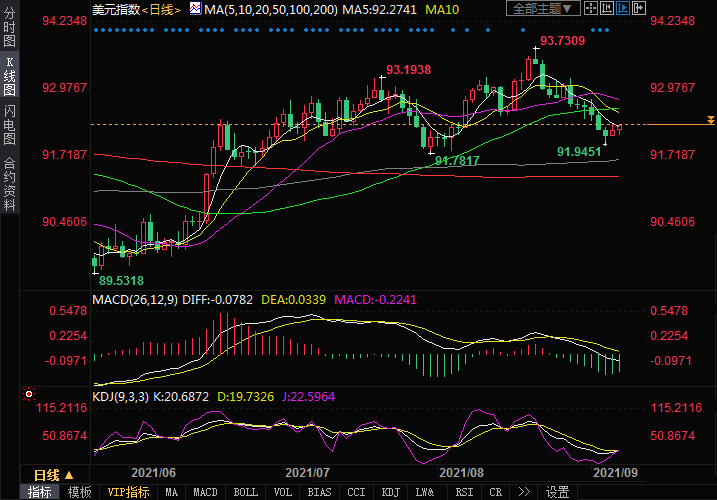717x500 pixels.
Task: Click the VIP指标 button
Action: (x=128, y=492)
